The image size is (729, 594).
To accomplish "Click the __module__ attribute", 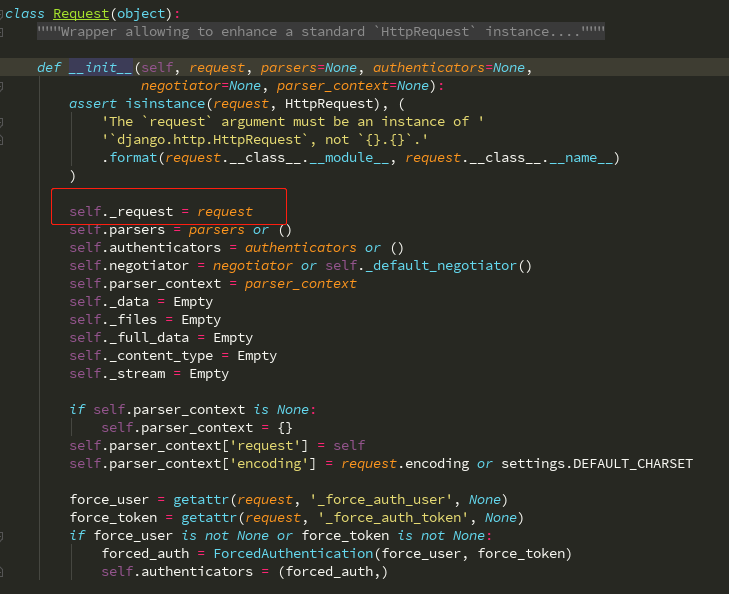I will [x=349, y=158].
